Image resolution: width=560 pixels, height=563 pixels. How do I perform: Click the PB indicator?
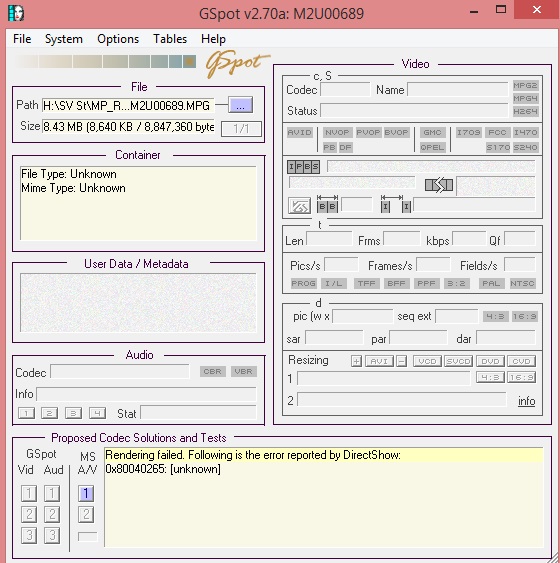tap(329, 147)
